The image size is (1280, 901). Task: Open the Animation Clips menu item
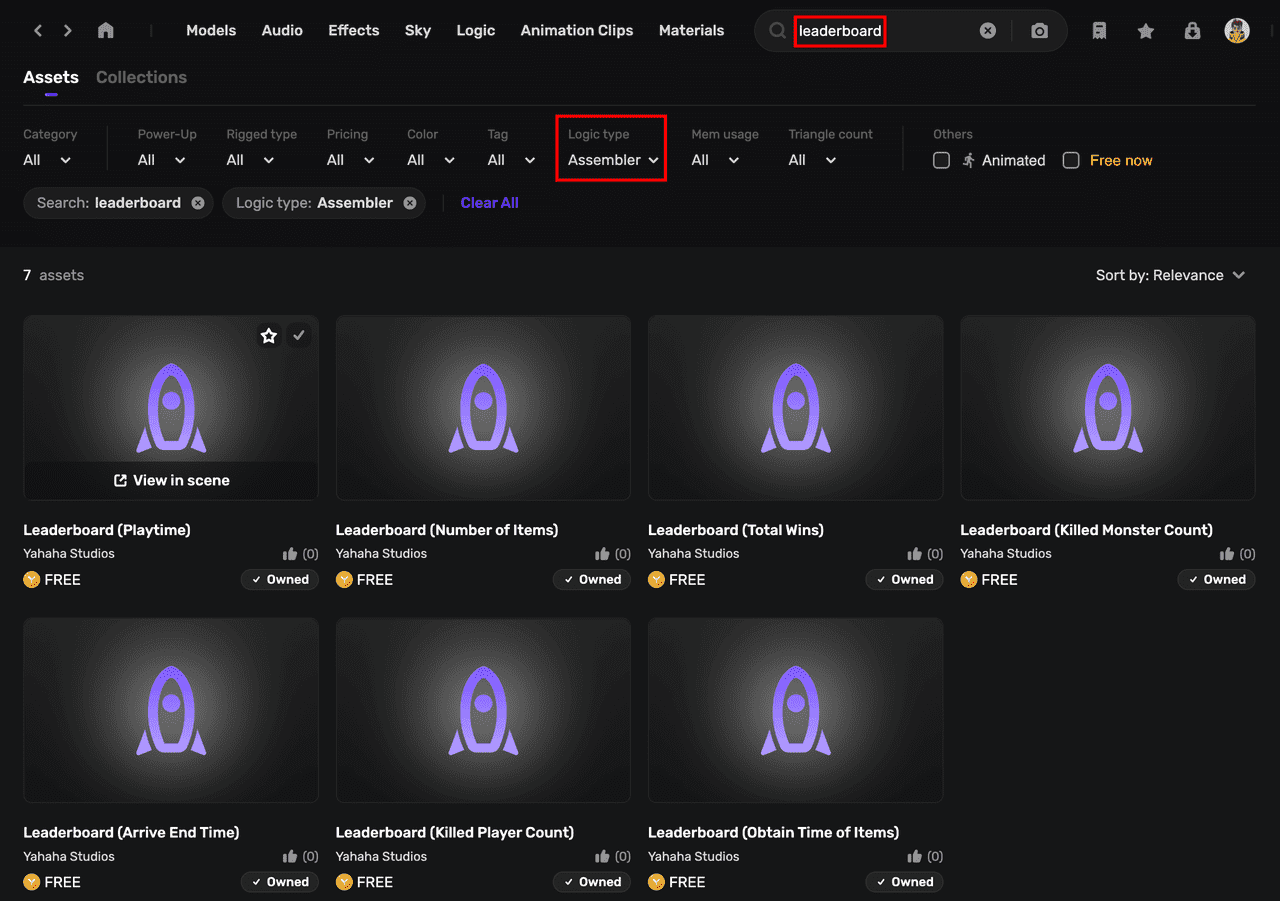pyautogui.click(x=577, y=30)
